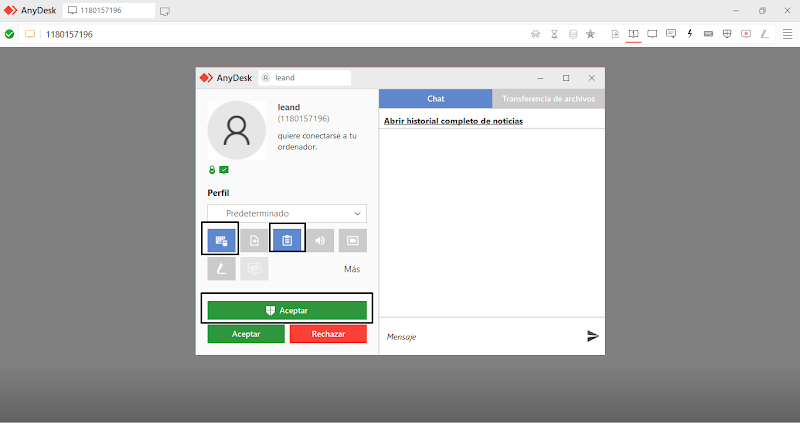800x423 pixels.
Task: Click the green lock encryption icon
Action: (212, 170)
